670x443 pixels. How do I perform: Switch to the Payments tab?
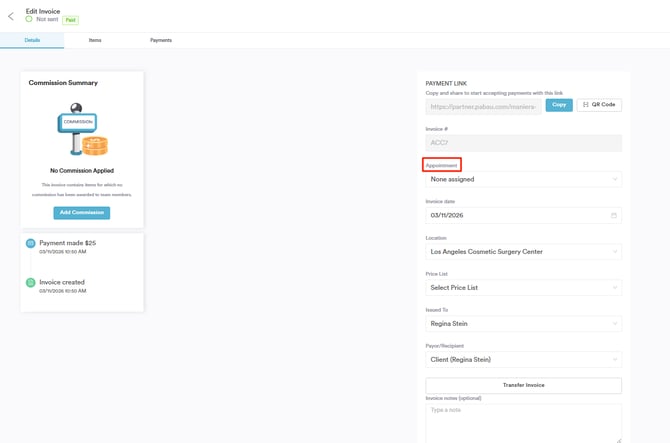click(161, 40)
